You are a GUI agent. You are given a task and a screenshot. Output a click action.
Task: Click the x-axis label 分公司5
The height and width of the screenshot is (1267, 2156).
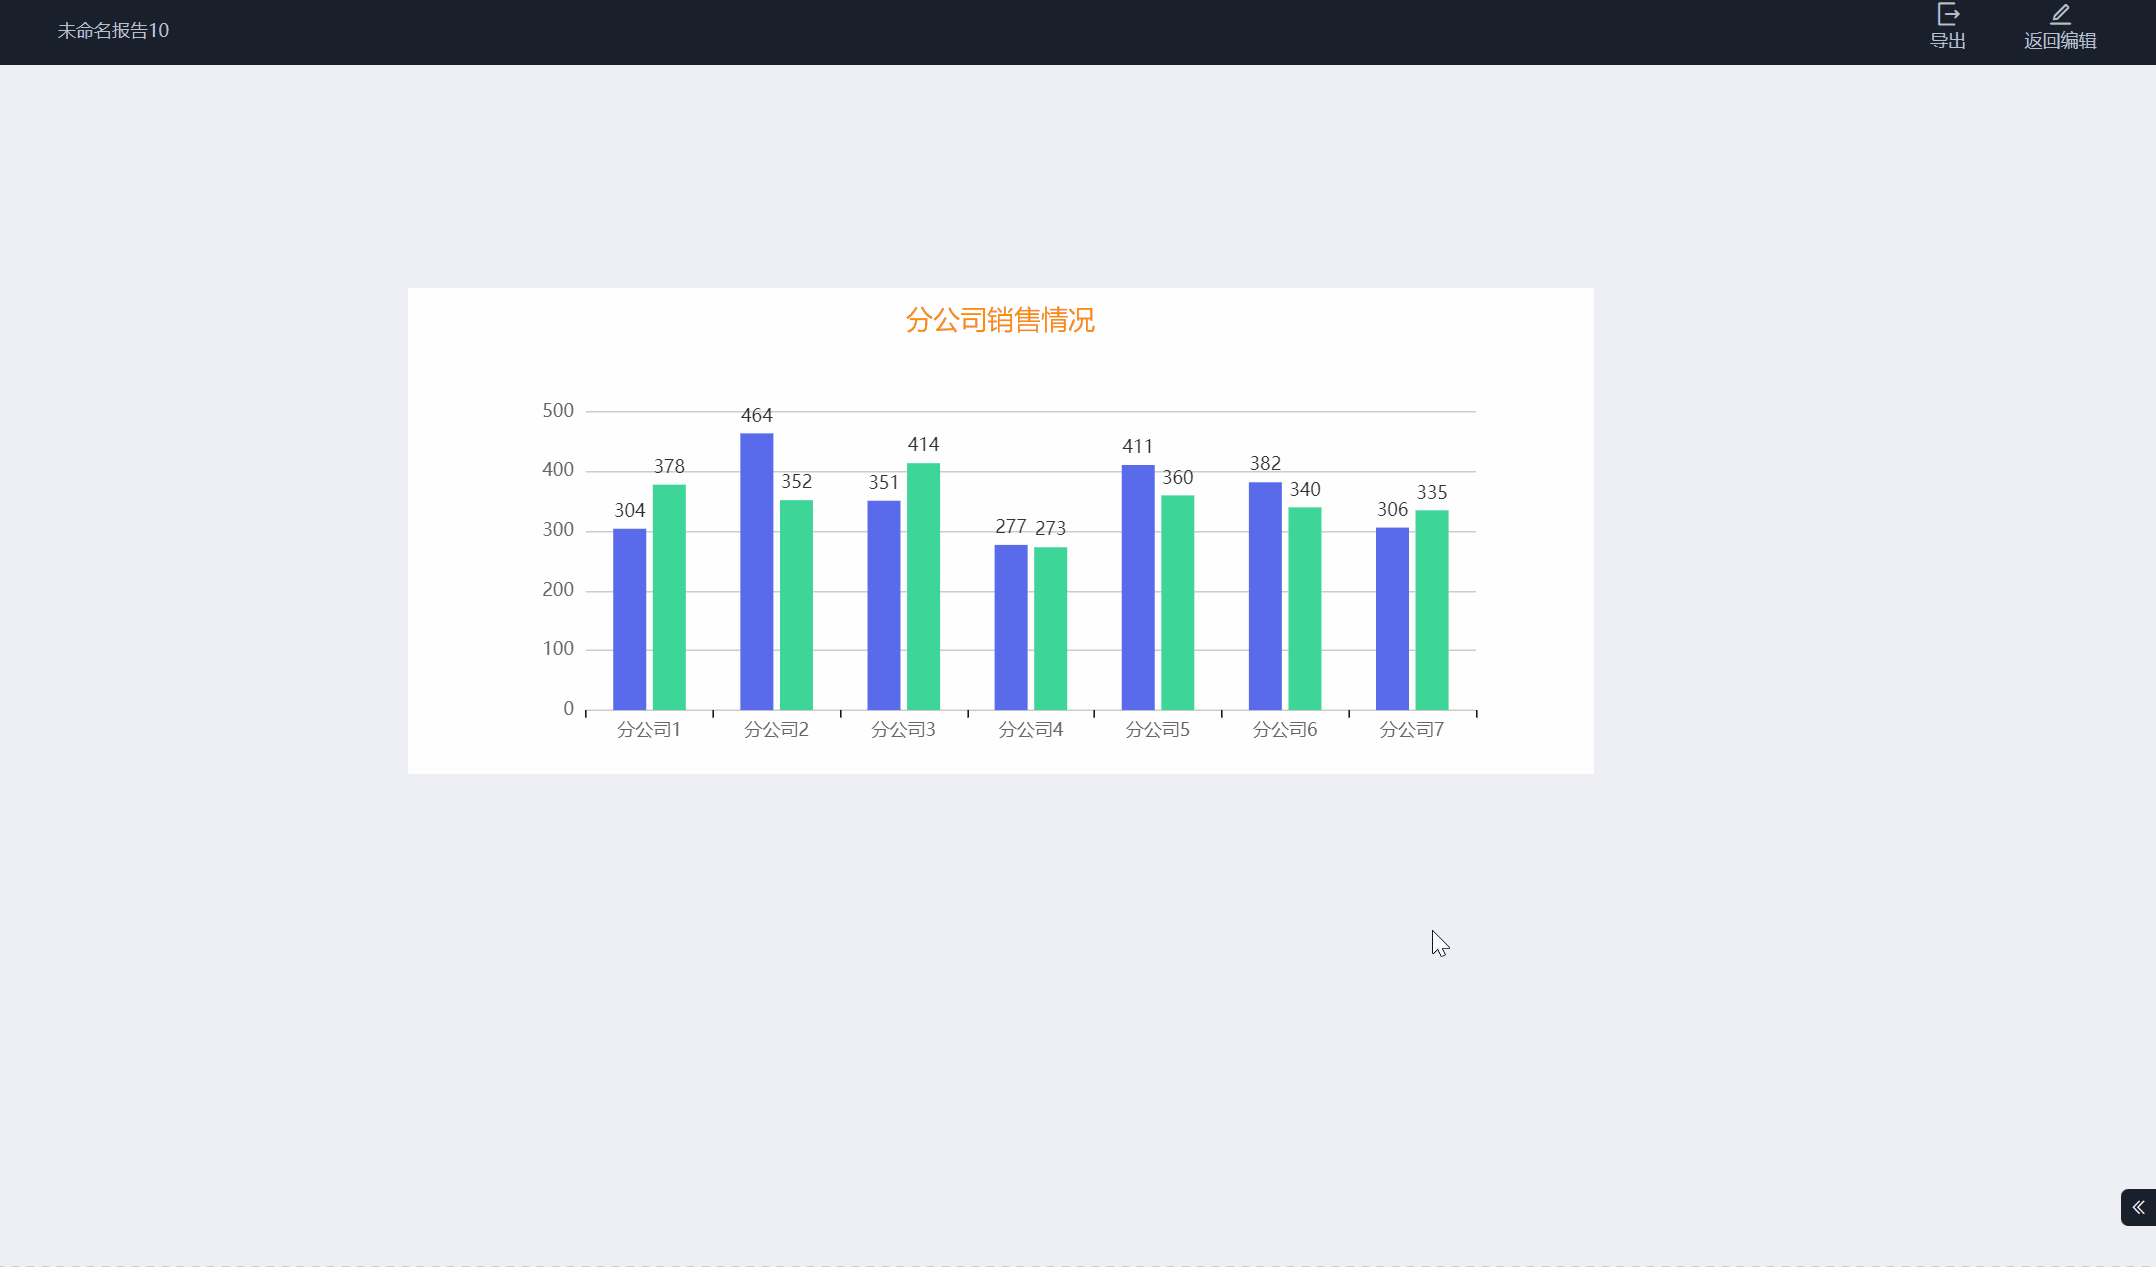(1158, 730)
